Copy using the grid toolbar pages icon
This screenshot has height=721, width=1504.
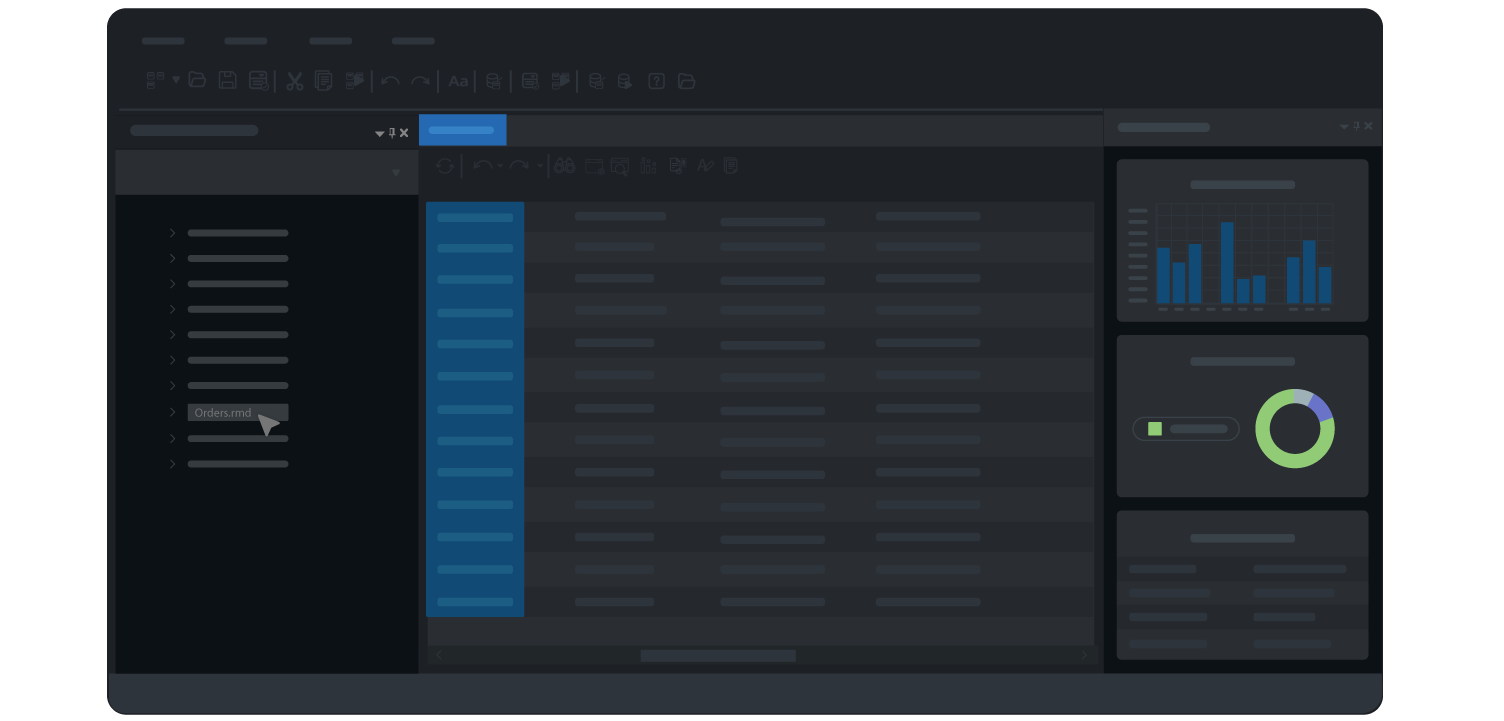click(x=731, y=166)
